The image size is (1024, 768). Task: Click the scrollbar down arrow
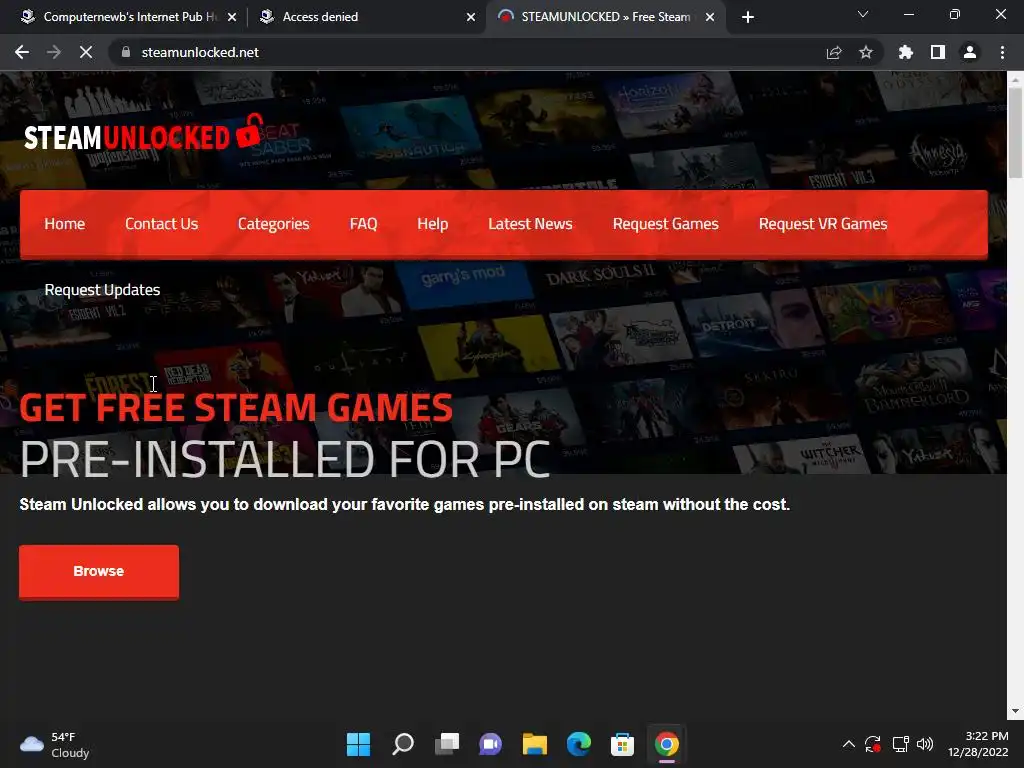[1015, 711]
